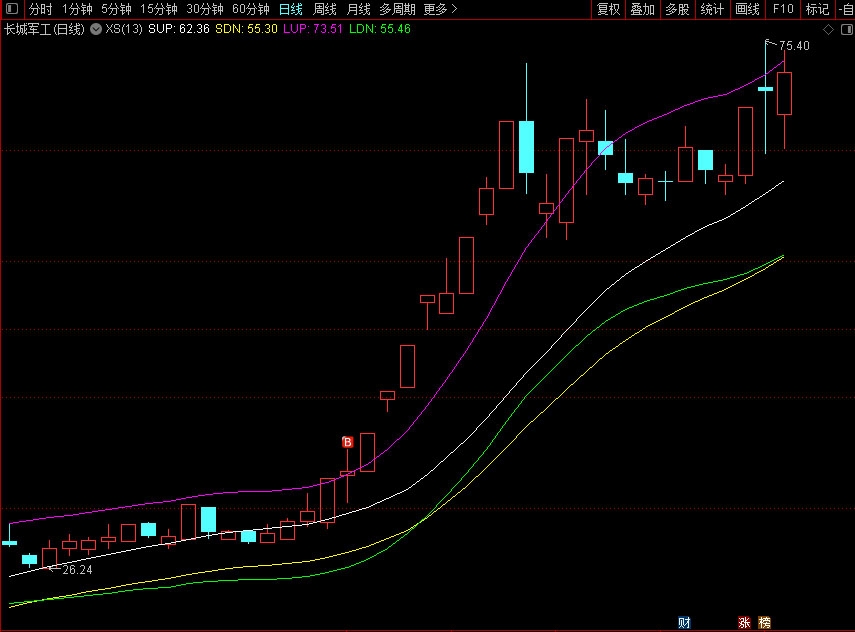Viewport: 855px width, 632px height.
Task: Select the 日线 daily chart tab
Action: pos(291,9)
